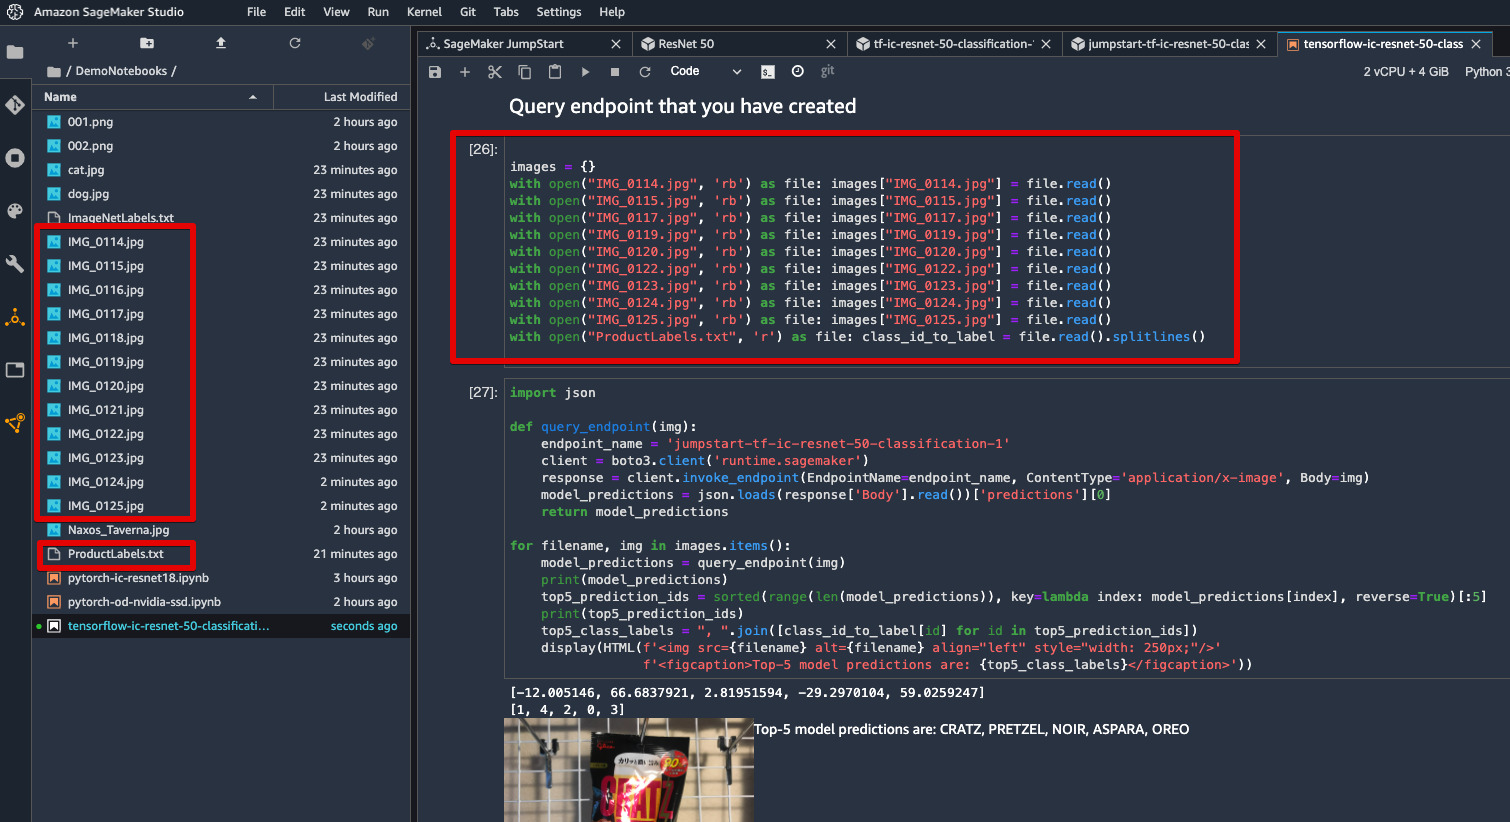Open the ProductLabels.txt file
The height and width of the screenshot is (822, 1510).
pos(116,553)
